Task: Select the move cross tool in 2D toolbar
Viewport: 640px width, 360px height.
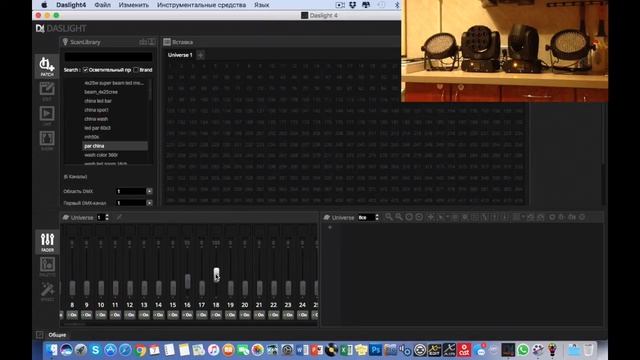Action: 431,217
